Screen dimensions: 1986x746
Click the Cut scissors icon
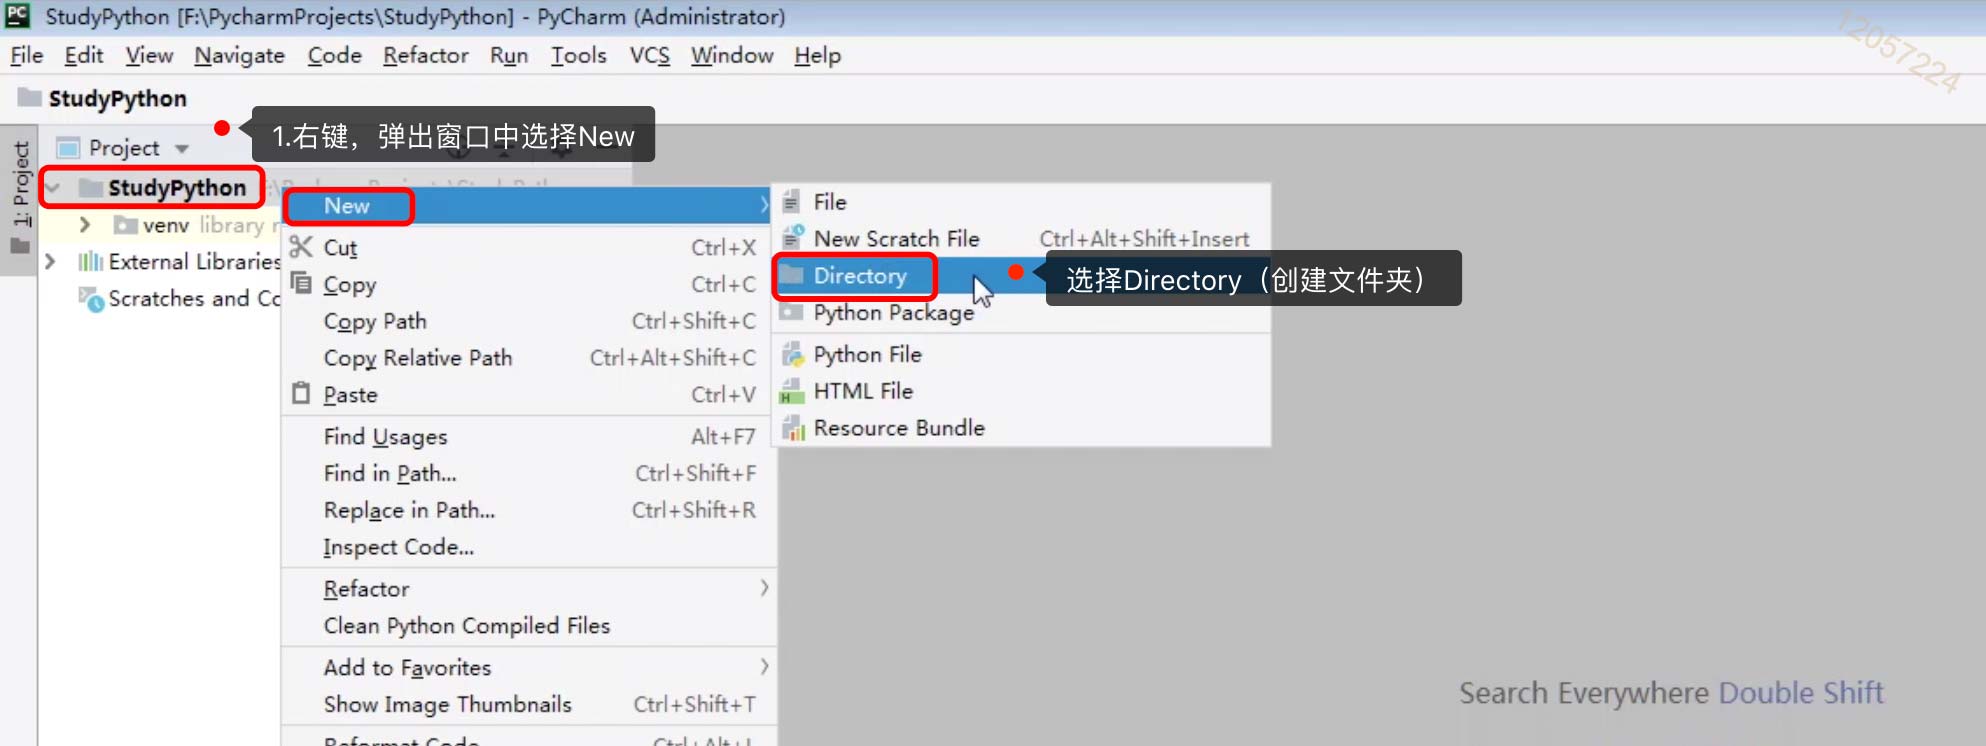point(301,246)
